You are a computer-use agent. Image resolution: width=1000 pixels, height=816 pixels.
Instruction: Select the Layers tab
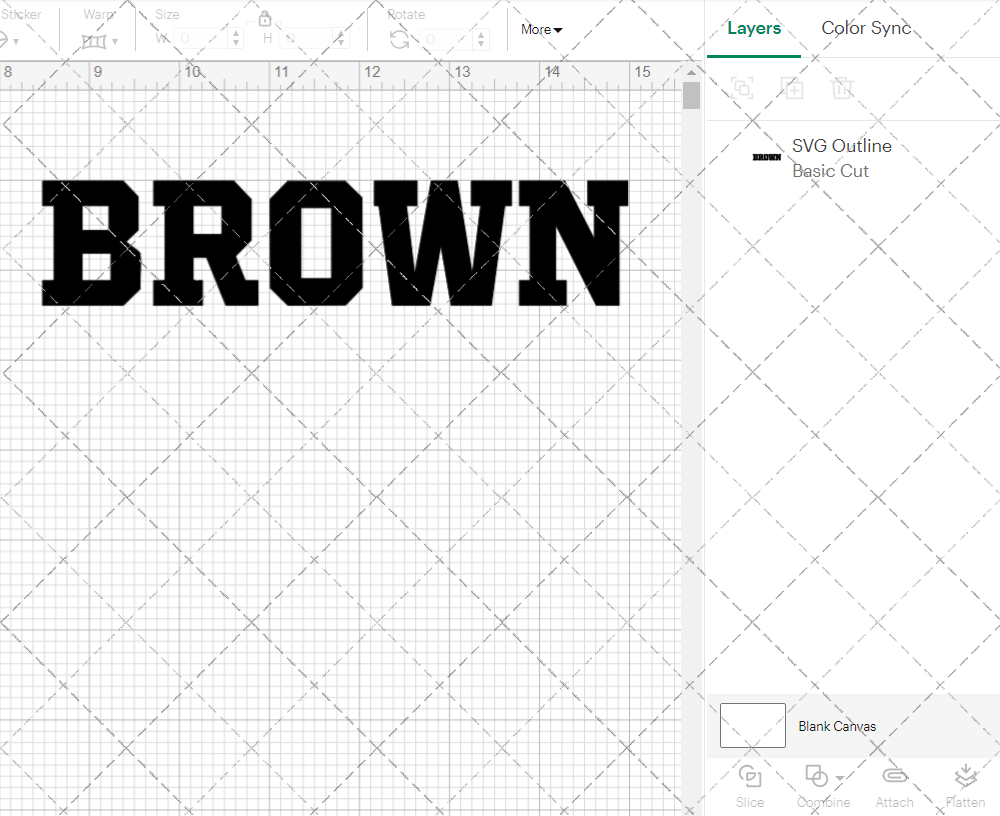(754, 28)
